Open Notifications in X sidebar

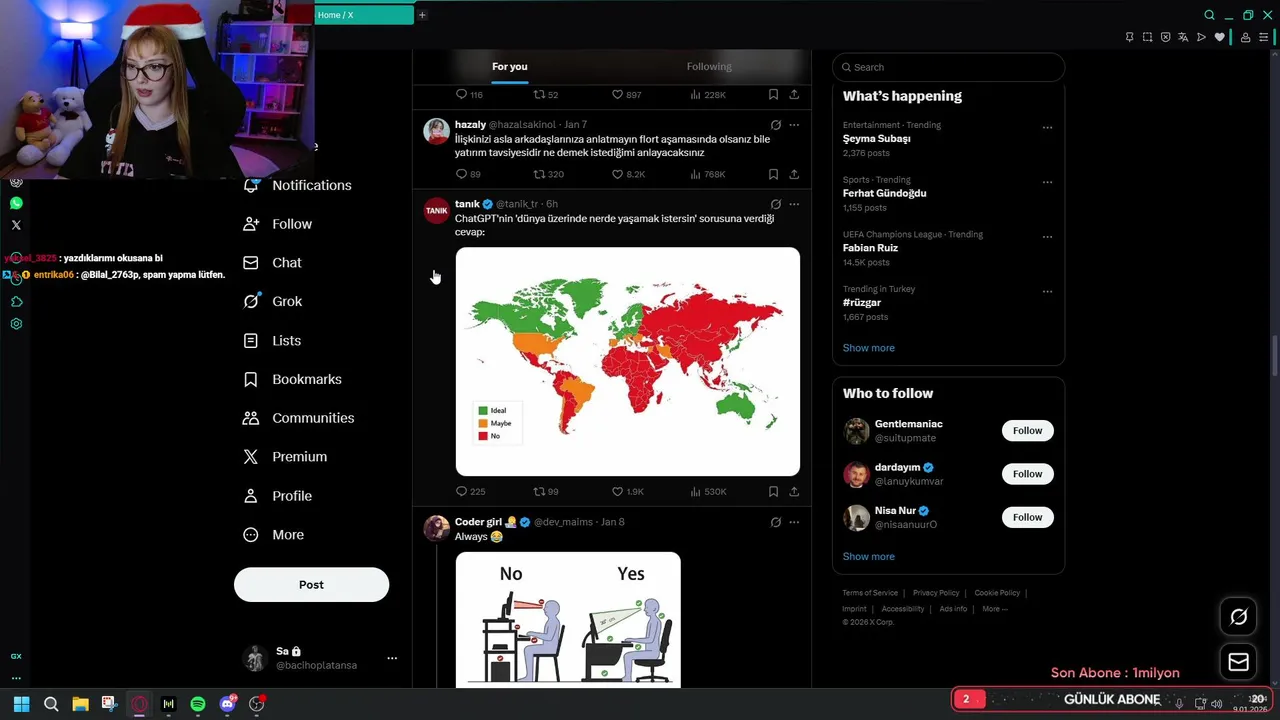297,185
